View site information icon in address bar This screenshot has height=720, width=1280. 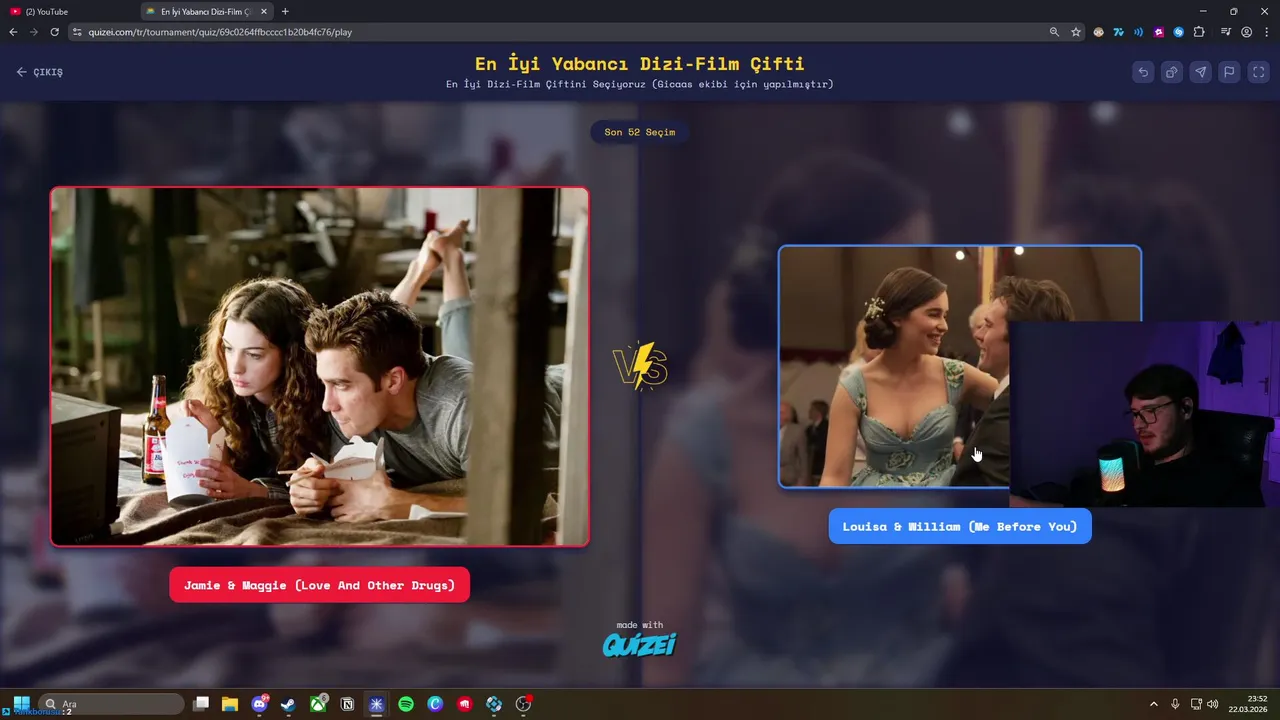[x=78, y=32]
